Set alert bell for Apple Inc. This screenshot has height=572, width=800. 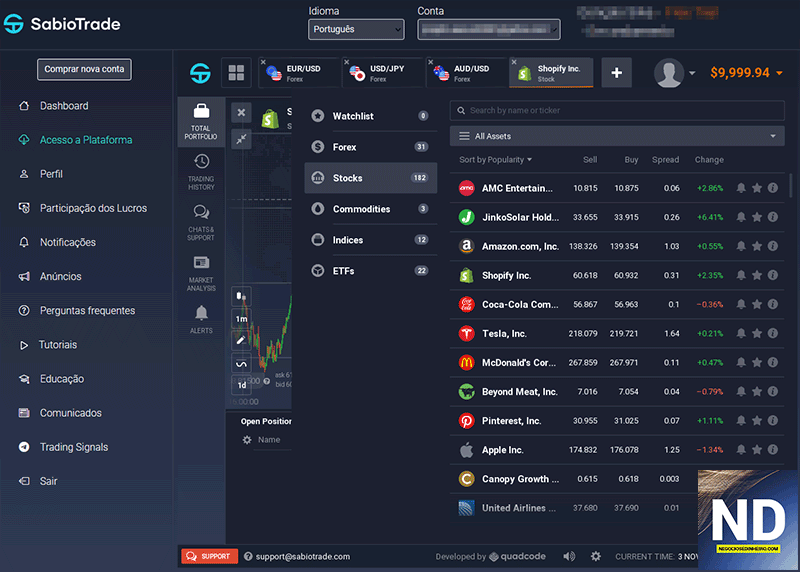[741, 450]
